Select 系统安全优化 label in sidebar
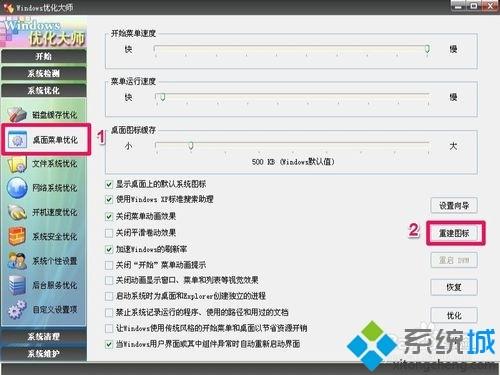The width and height of the screenshot is (500, 375). [x=55, y=237]
